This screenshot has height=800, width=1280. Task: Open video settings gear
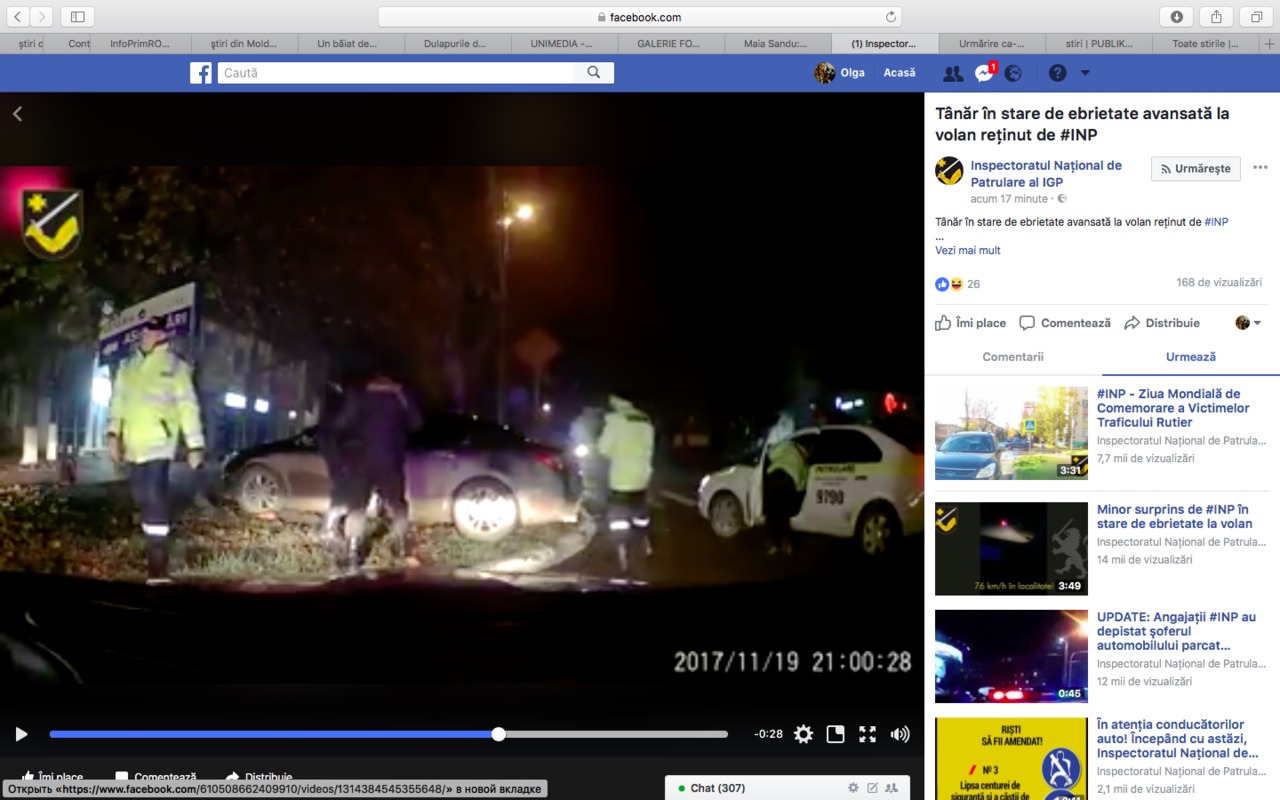coord(803,734)
